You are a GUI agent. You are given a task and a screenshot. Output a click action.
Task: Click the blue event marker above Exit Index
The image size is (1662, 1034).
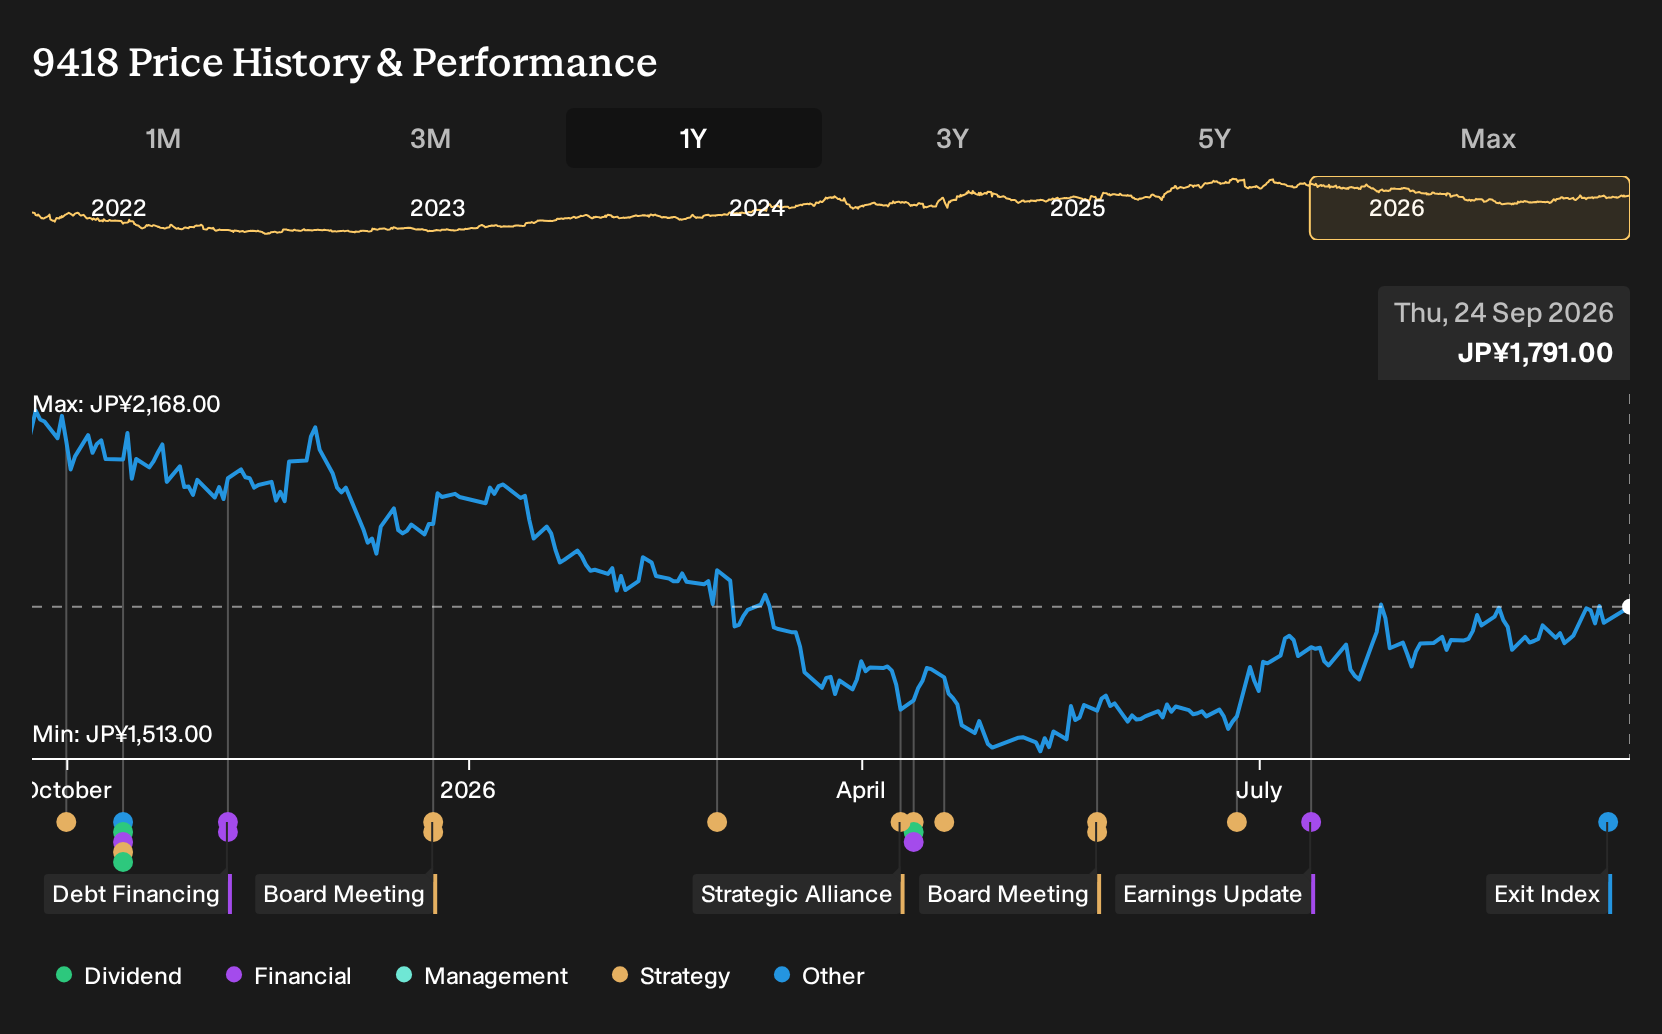coord(1608,822)
